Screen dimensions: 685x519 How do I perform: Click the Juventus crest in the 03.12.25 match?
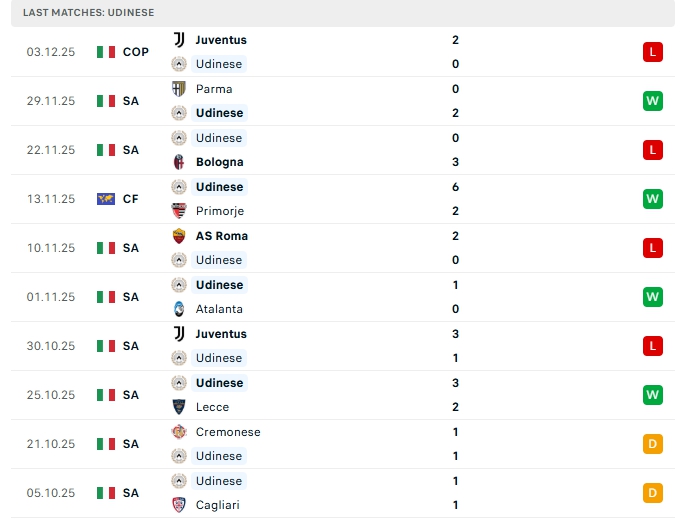[179, 40]
